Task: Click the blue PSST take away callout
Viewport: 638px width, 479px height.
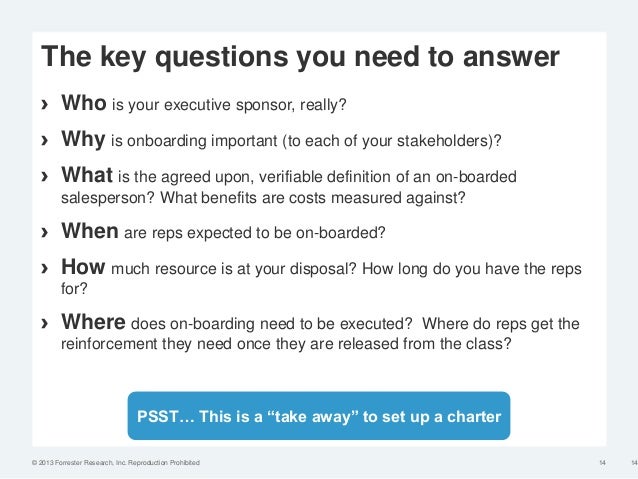Action: tap(318, 415)
